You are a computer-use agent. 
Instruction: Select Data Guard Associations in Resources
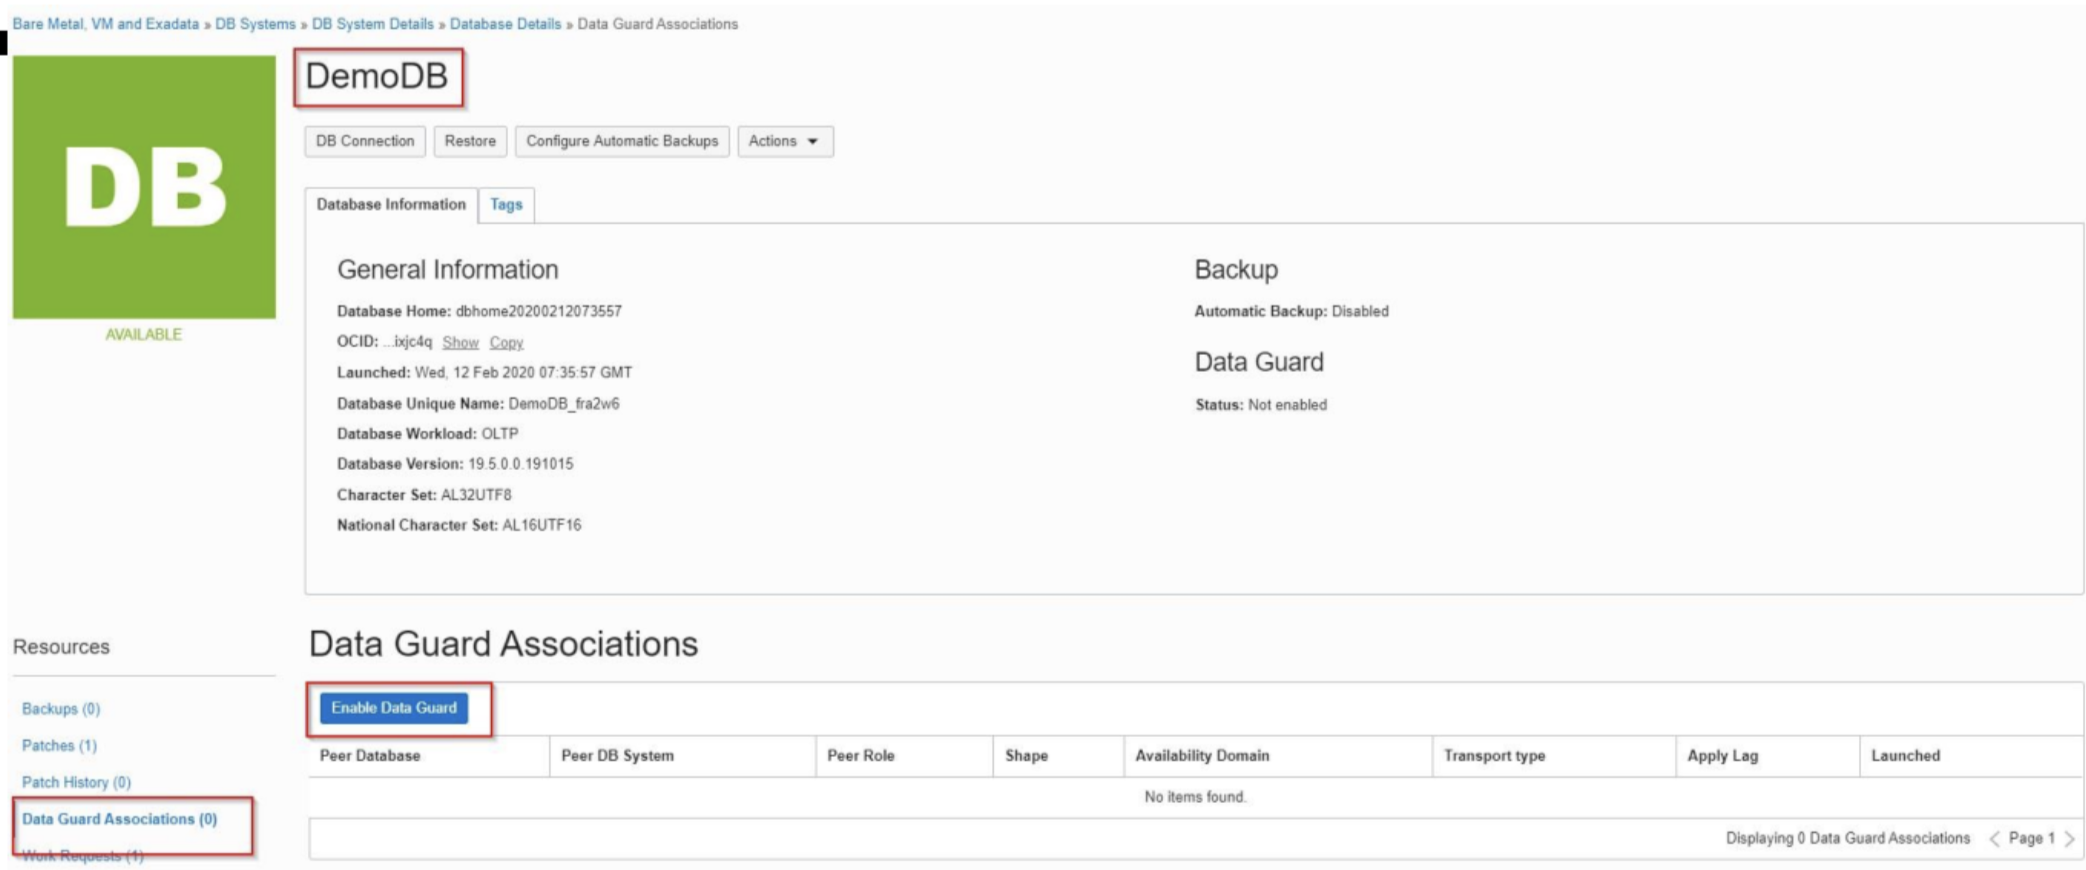[119, 819]
